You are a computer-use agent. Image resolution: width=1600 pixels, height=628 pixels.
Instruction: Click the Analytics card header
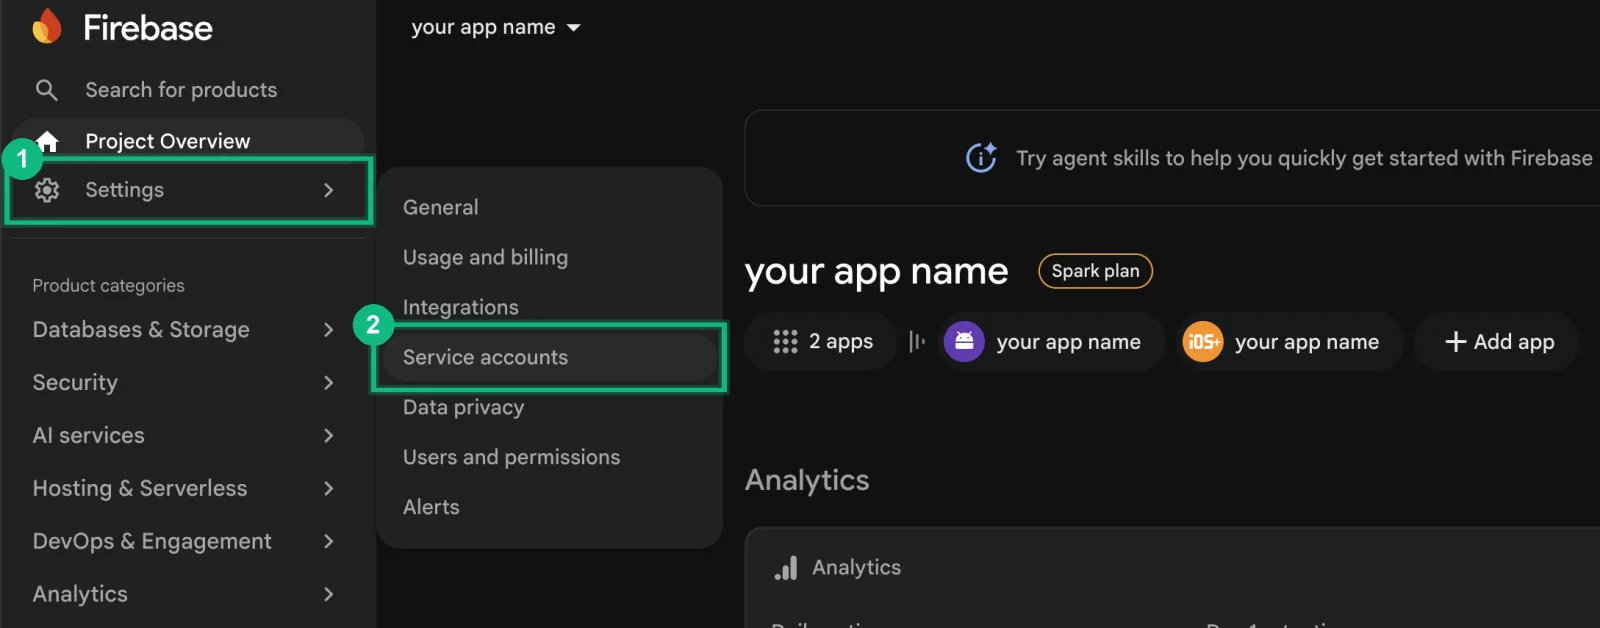click(x=838, y=568)
